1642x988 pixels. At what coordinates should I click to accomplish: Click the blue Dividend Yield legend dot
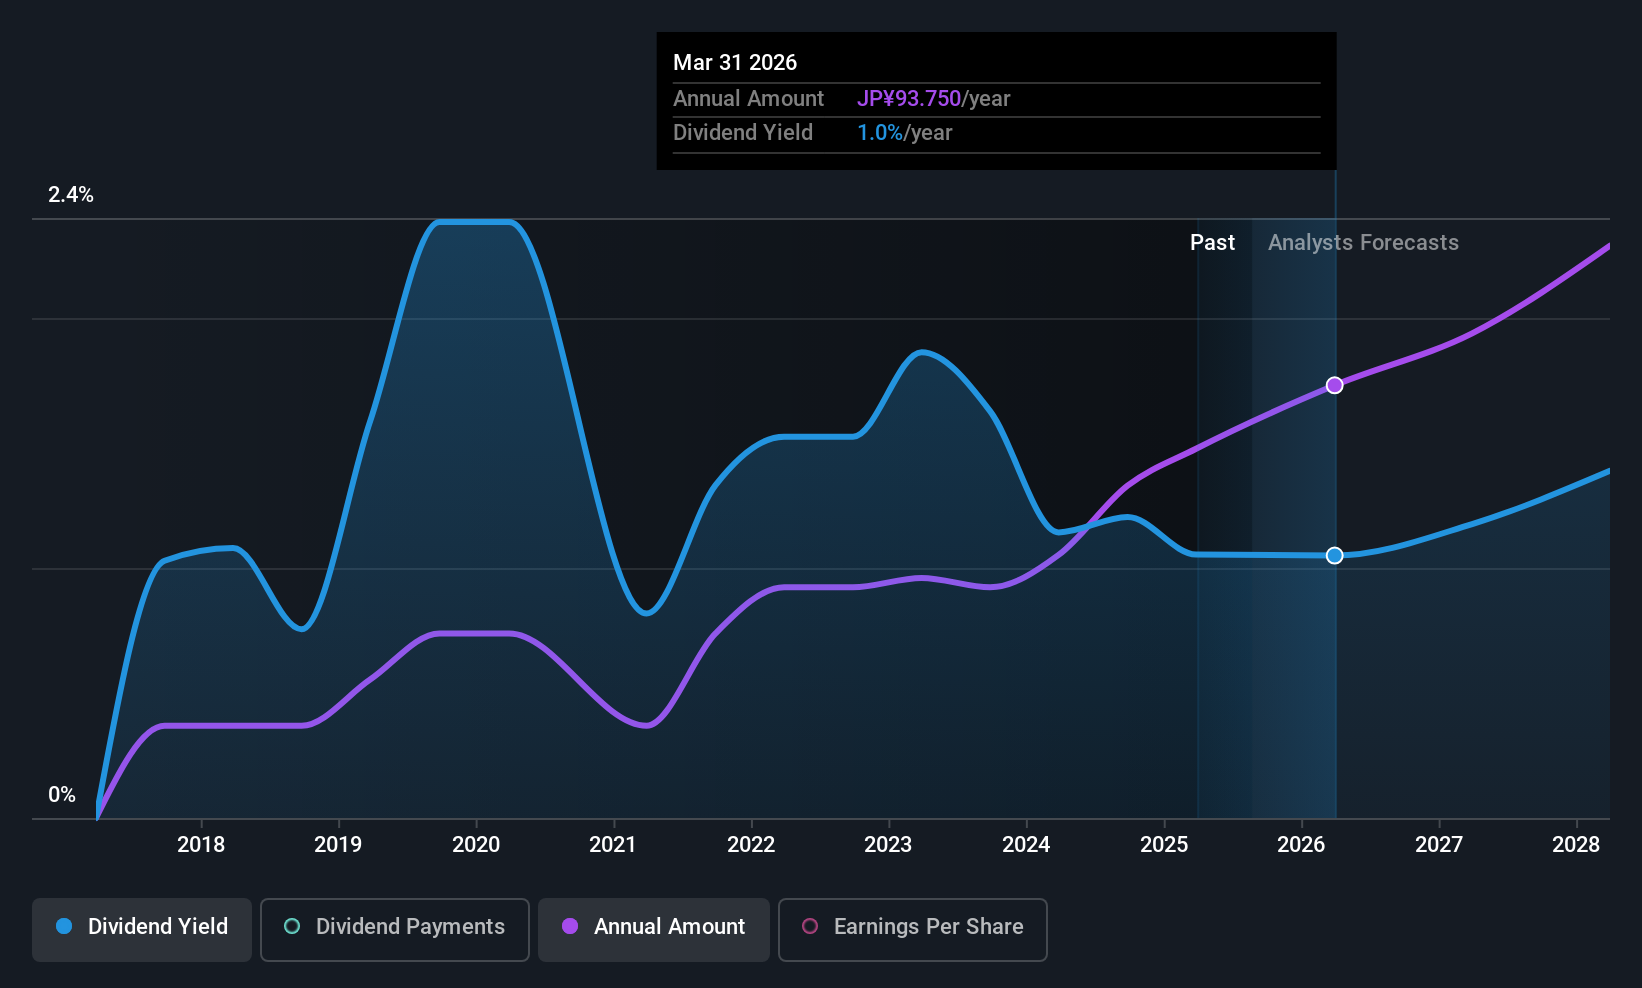tap(64, 926)
